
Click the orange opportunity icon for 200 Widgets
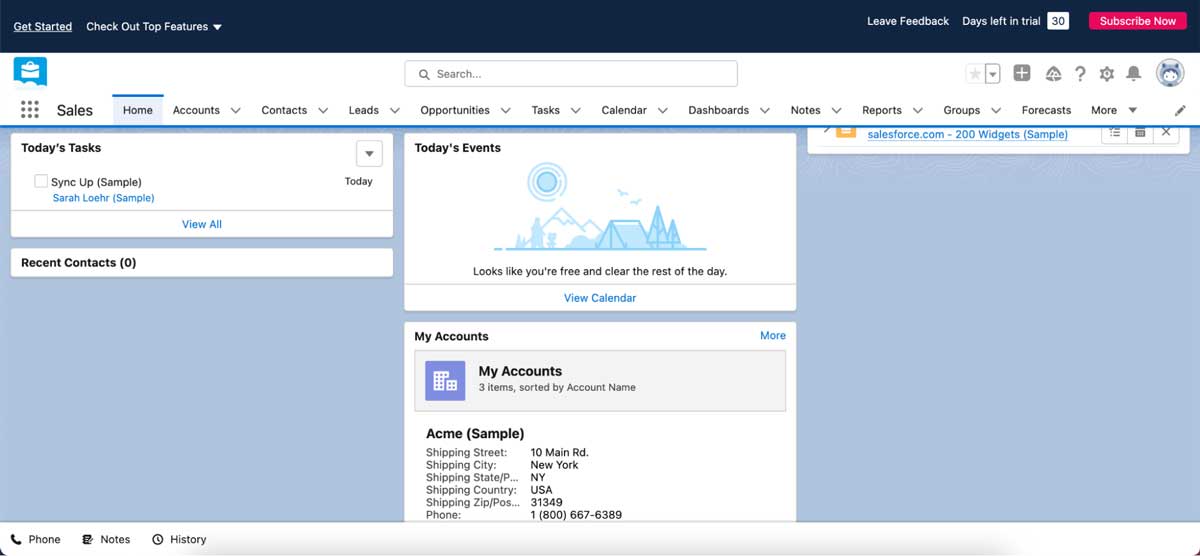point(846,132)
